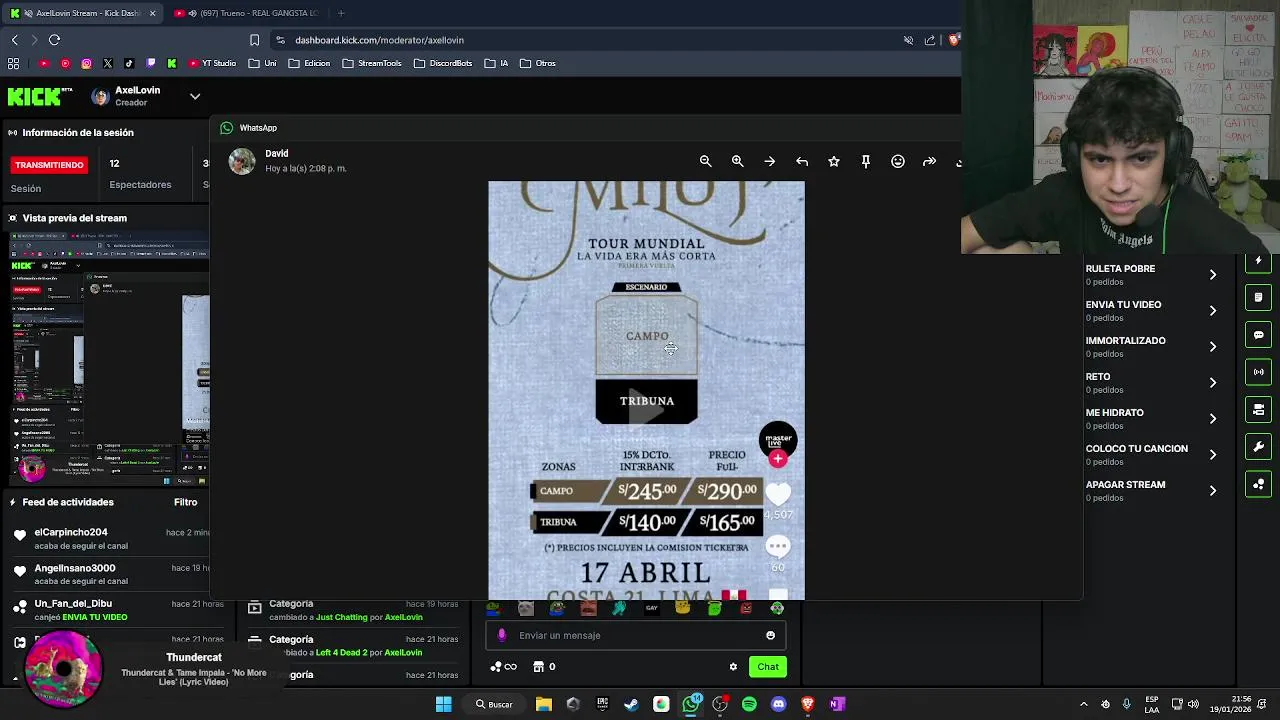Open Discord from the taskbar
The height and width of the screenshot is (720, 1280).
point(779,704)
